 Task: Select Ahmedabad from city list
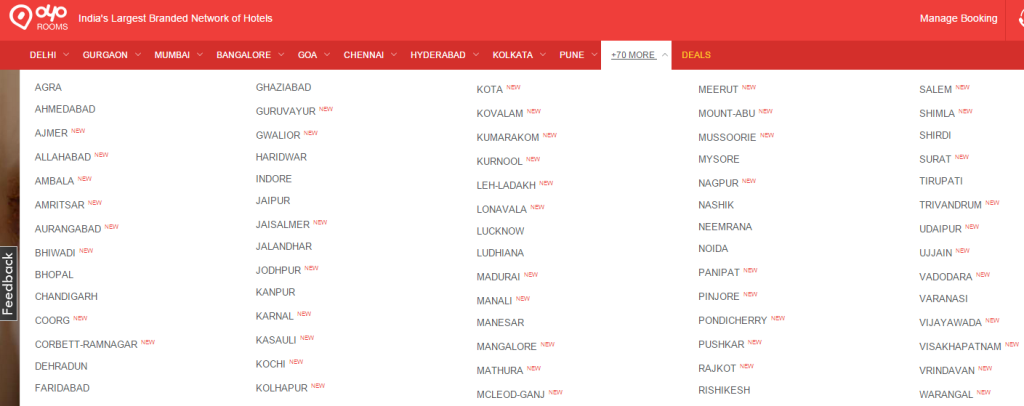point(65,109)
